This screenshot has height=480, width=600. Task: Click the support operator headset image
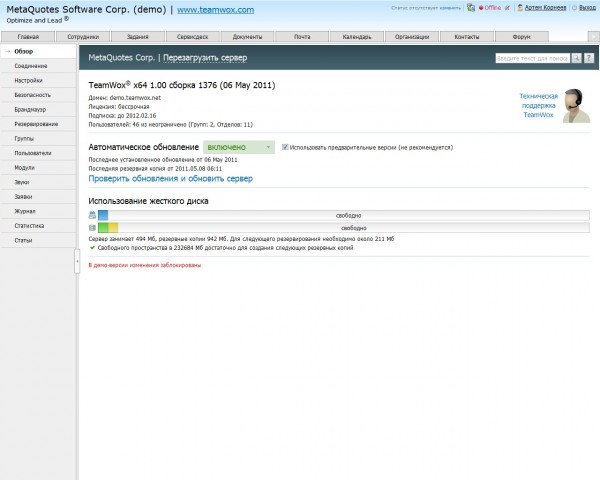click(x=576, y=106)
